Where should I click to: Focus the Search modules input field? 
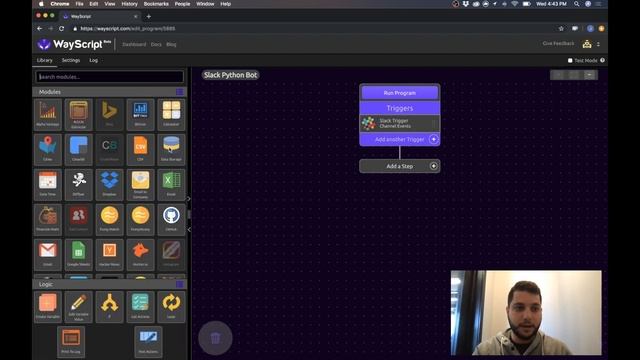pyautogui.click(x=110, y=77)
